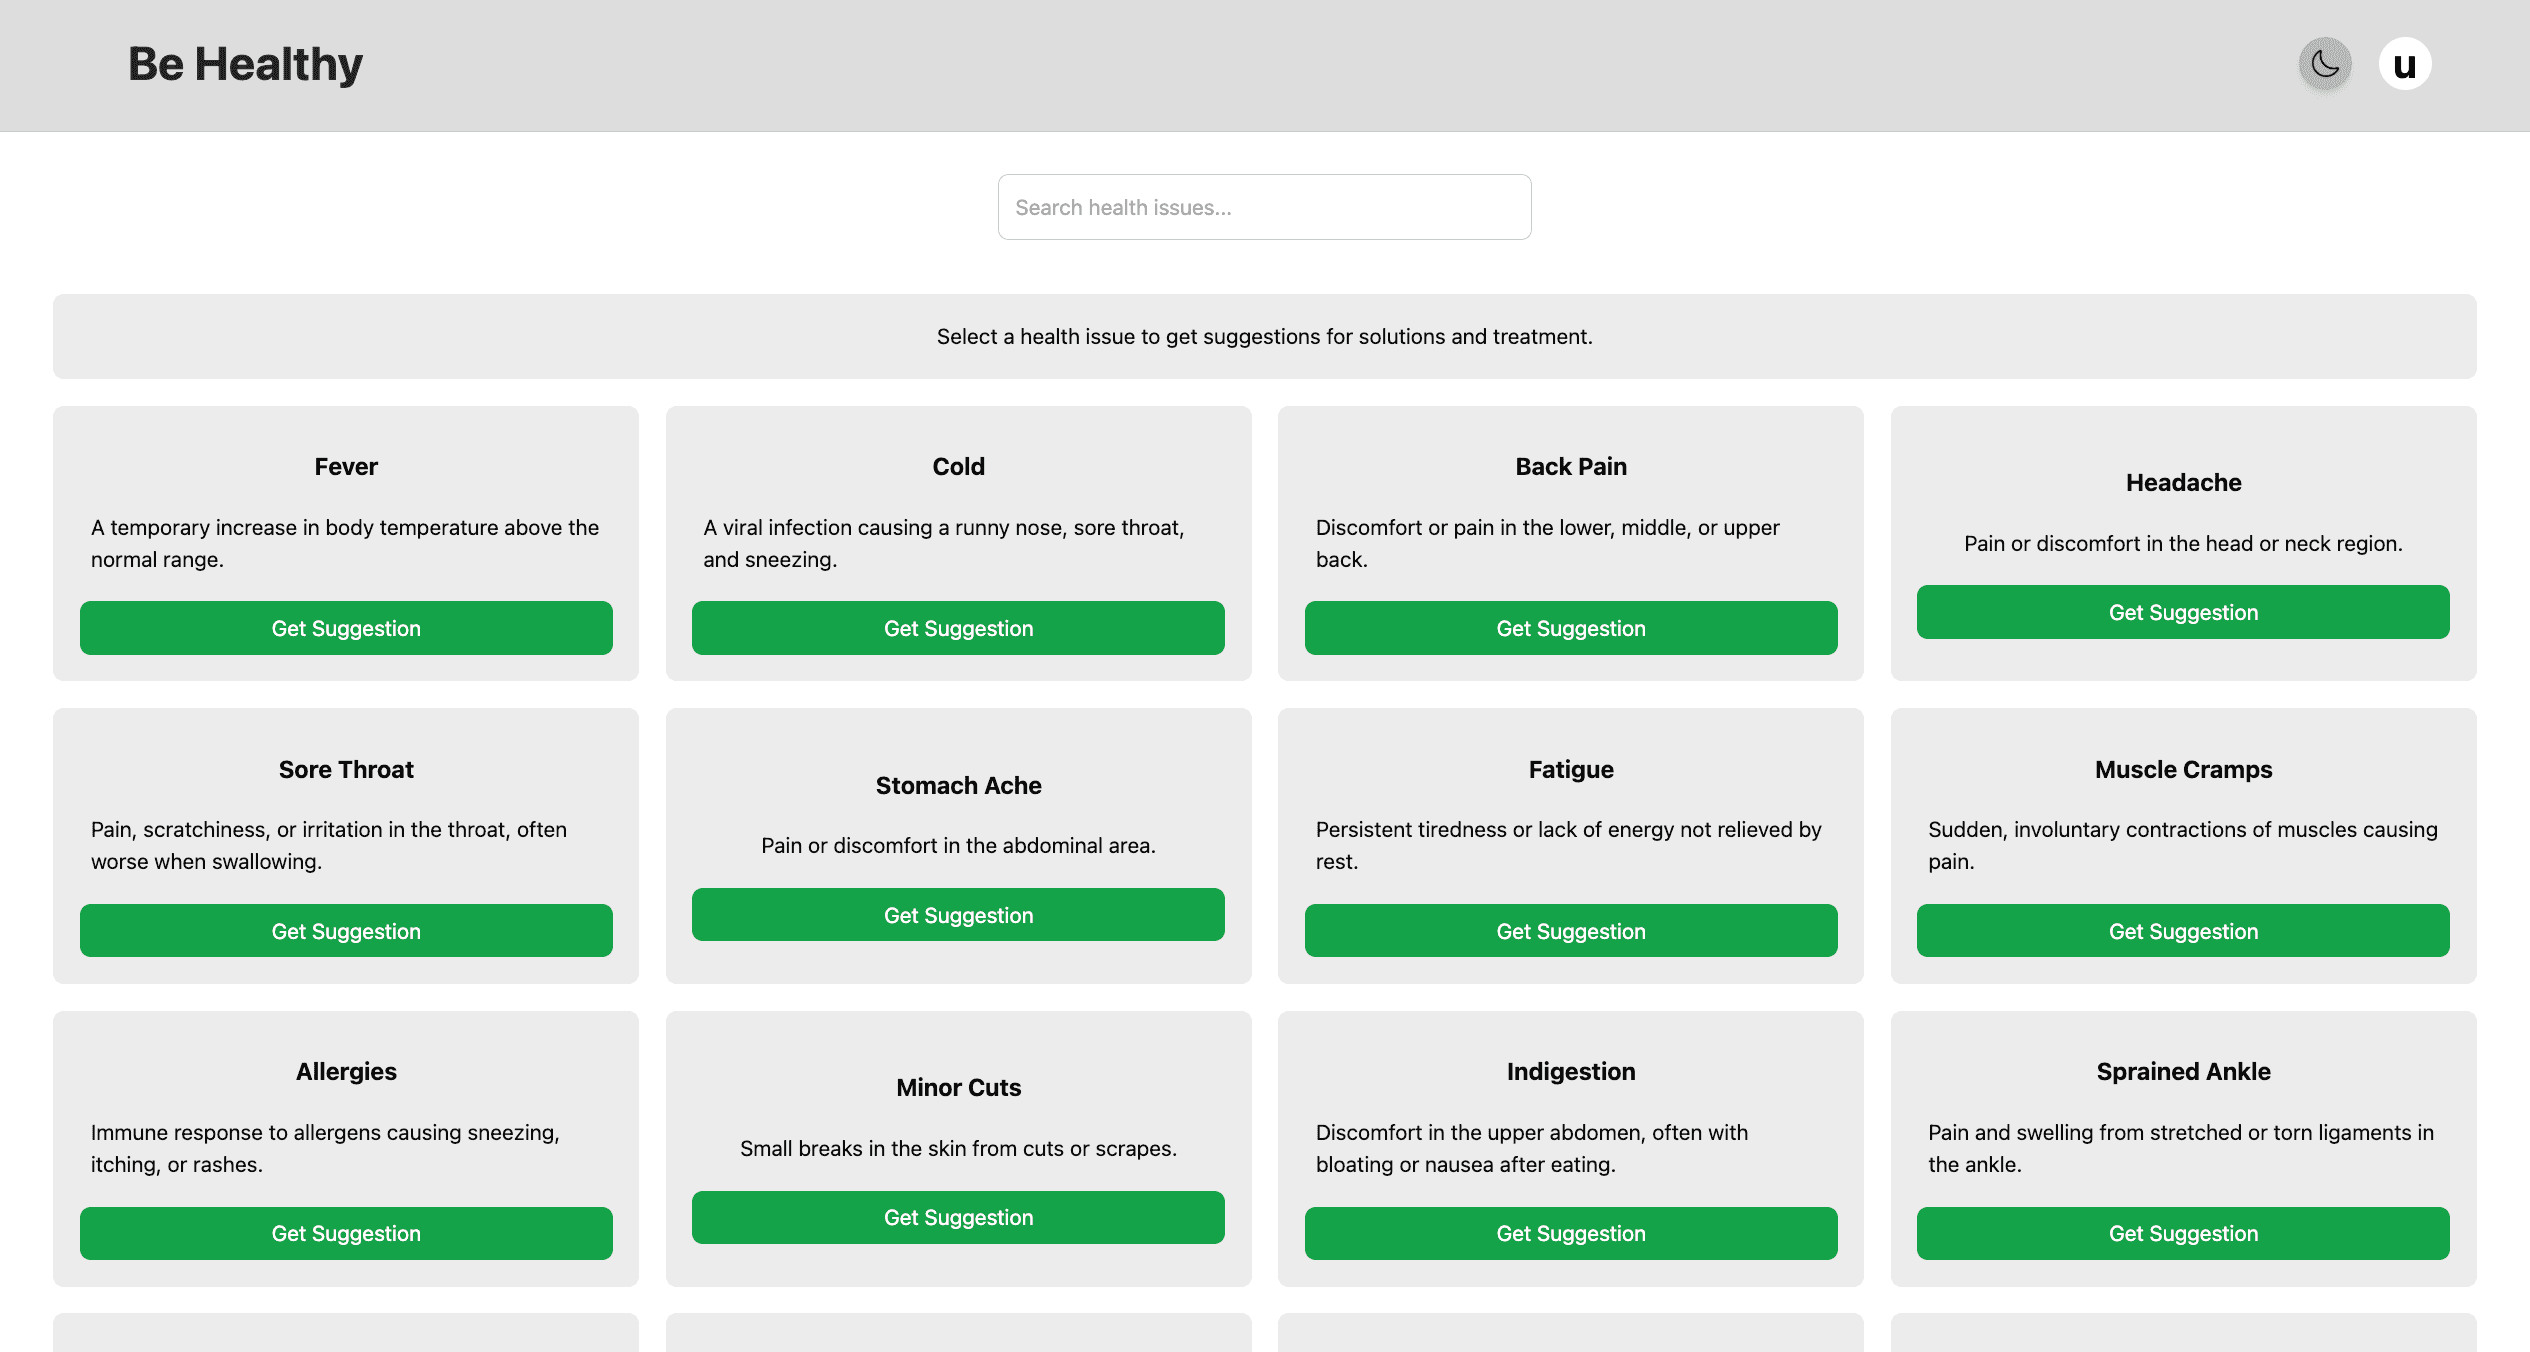Get suggestion for Cold
Image resolution: width=2530 pixels, height=1352 pixels.
point(958,628)
